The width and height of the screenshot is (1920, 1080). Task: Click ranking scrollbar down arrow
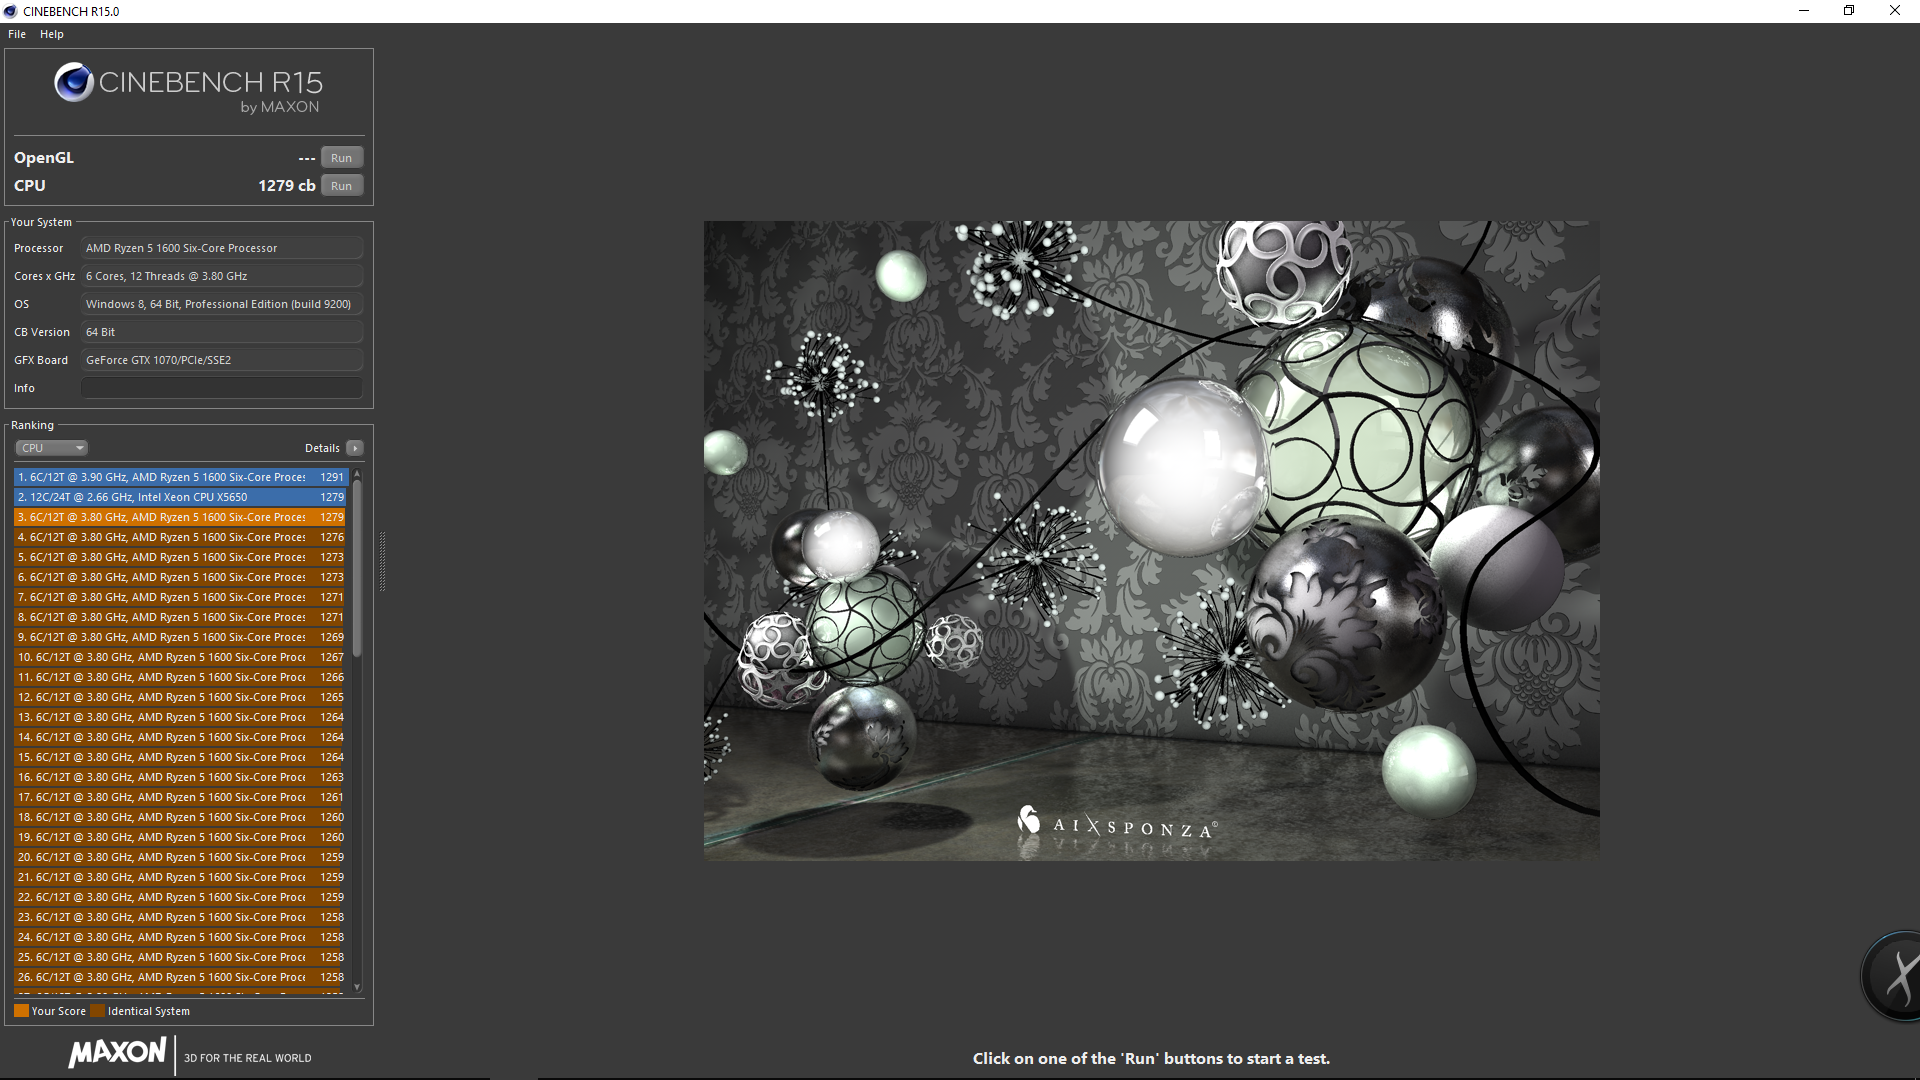(357, 987)
